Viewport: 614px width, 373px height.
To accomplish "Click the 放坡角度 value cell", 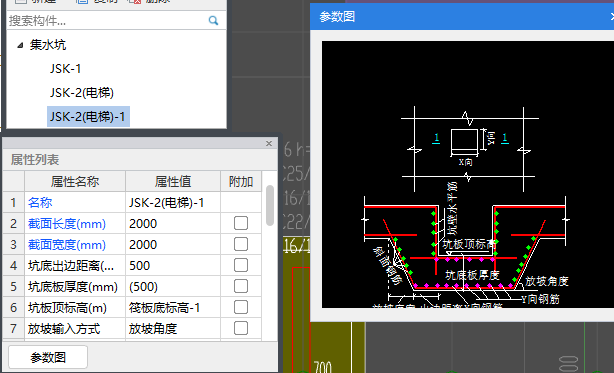I will coord(173,329).
